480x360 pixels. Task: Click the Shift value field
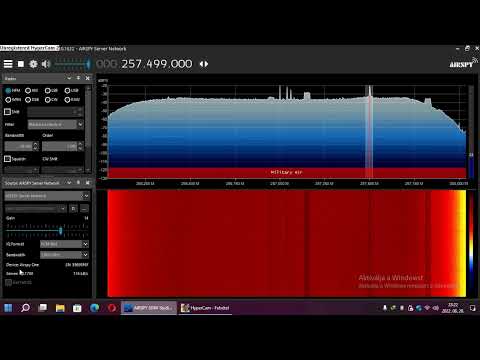pos(55,112)
